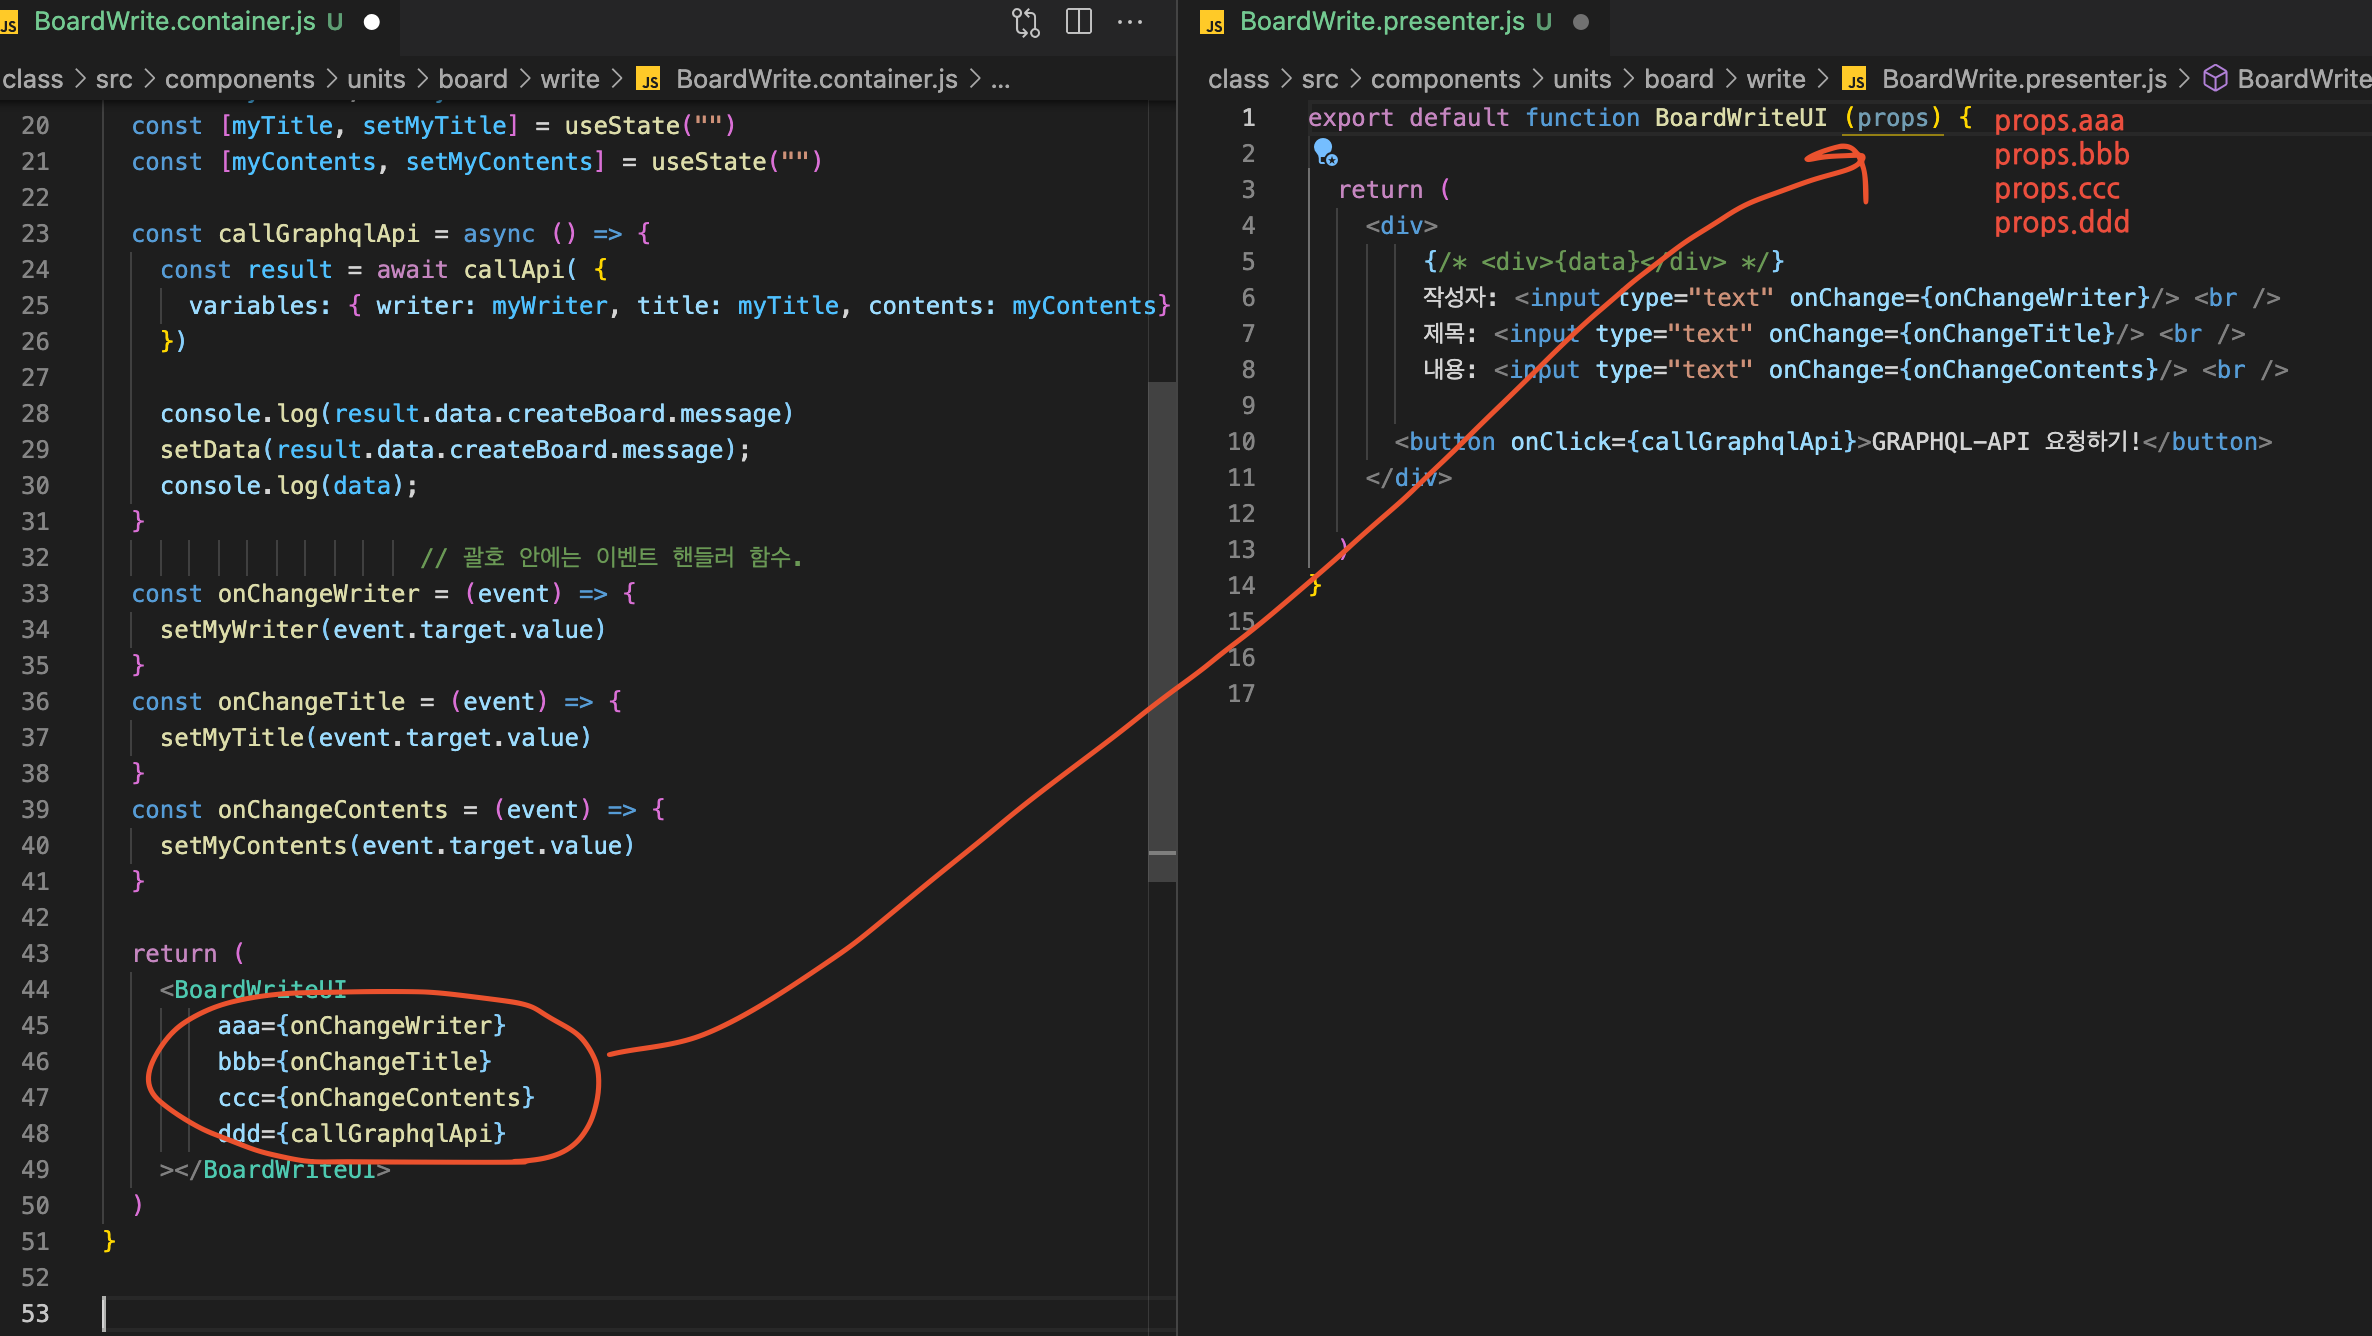The width and height of the screenshot is (2372, 1336).
Task: Open the source control changes icon
Action: pyautogui.click(x=1026, y=22)
